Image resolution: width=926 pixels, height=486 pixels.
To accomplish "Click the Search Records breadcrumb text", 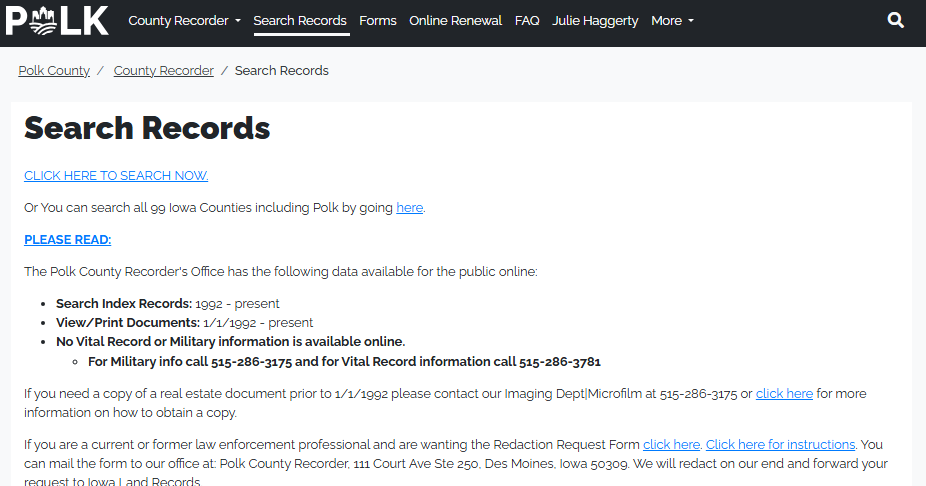I will (x=282, y=71).
